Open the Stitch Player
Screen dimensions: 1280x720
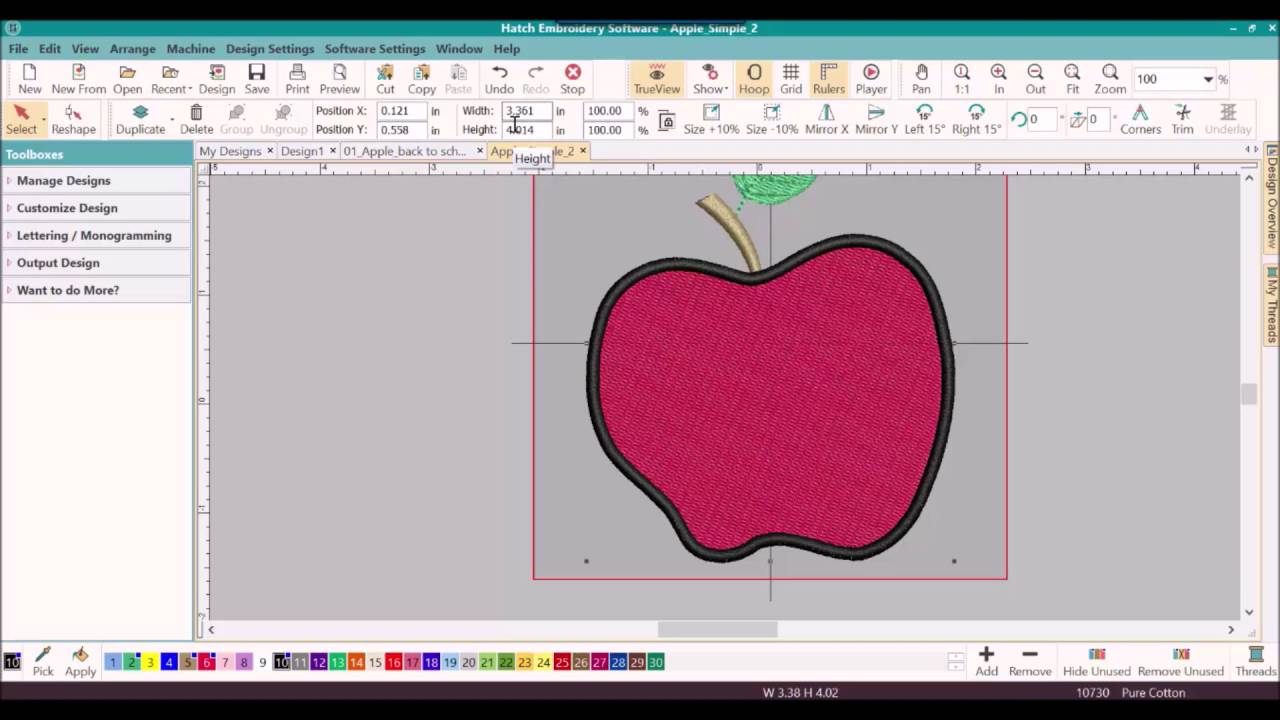(871, 79)
